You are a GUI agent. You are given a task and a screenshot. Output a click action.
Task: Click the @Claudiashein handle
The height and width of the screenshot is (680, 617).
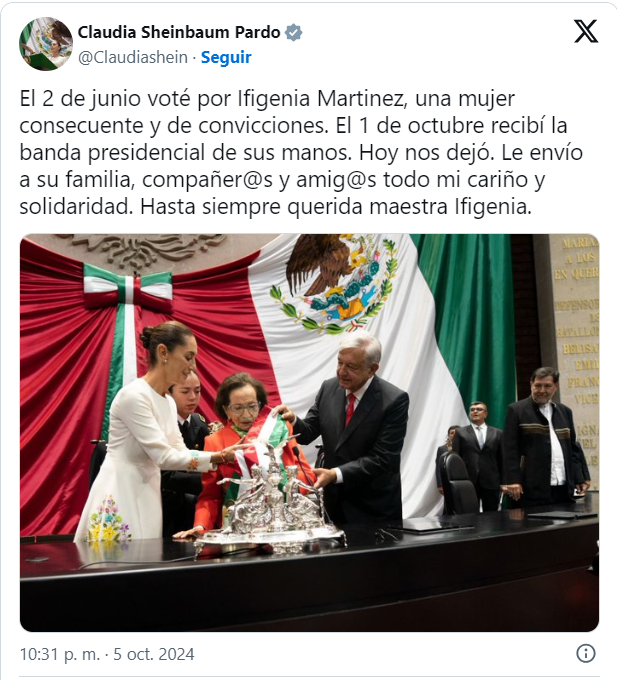click(x=133, y=57)
